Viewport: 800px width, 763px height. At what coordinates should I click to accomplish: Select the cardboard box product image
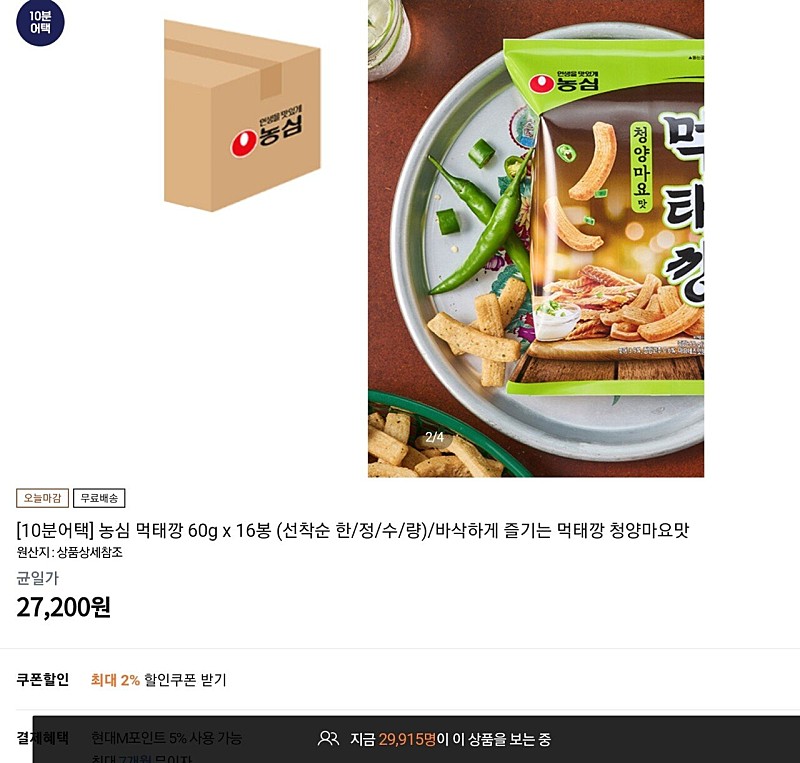tap(242, 116)
